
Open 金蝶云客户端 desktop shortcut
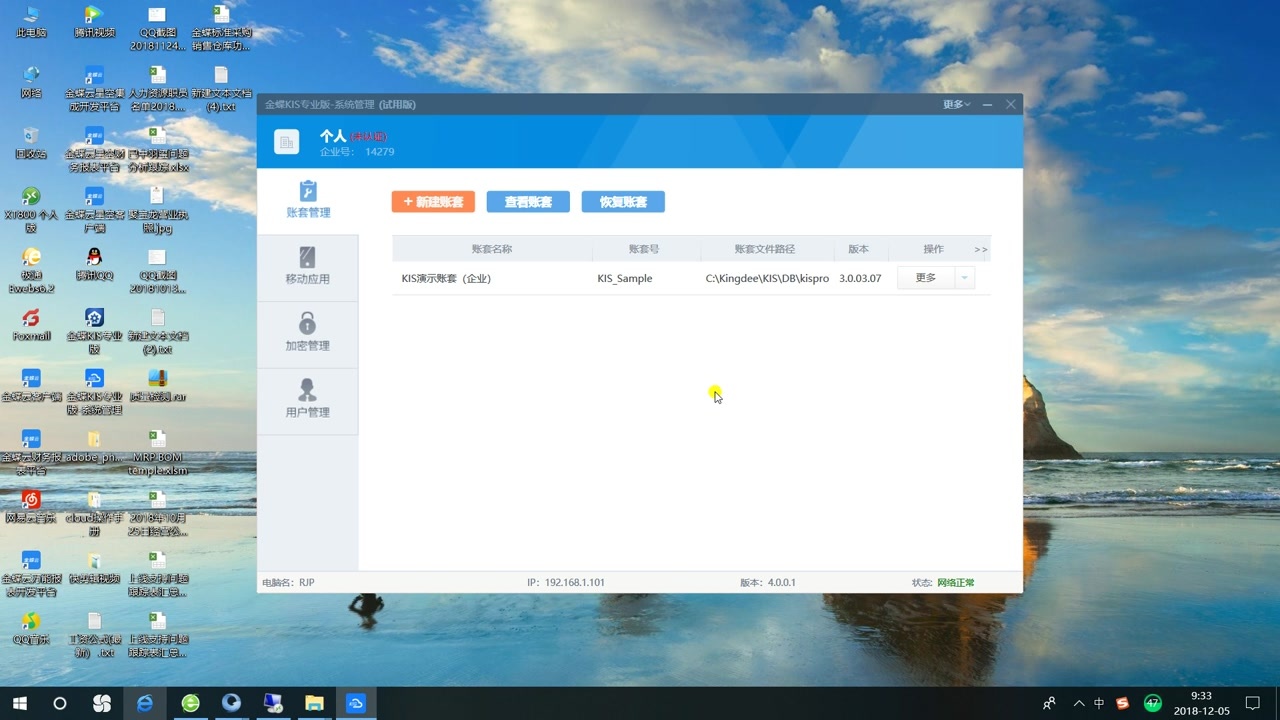click(31, 384)
